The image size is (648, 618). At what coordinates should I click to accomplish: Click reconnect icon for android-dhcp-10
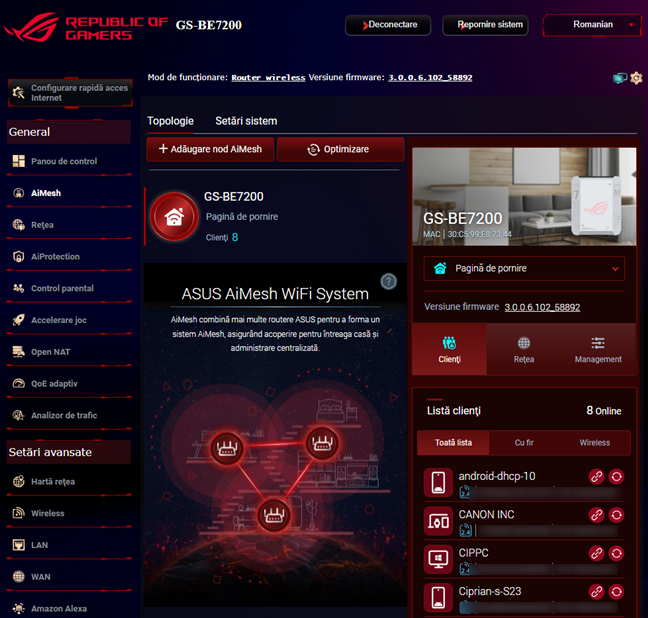pos(616,477)
